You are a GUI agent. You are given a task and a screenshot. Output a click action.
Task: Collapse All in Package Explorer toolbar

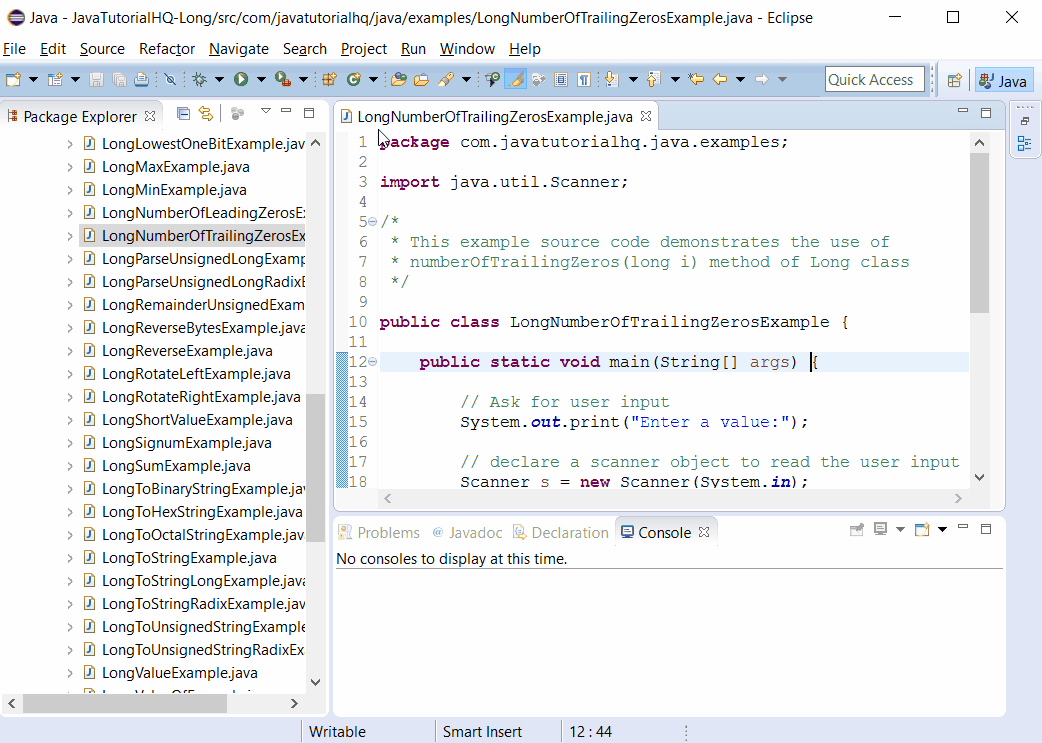tap(183, 114)
